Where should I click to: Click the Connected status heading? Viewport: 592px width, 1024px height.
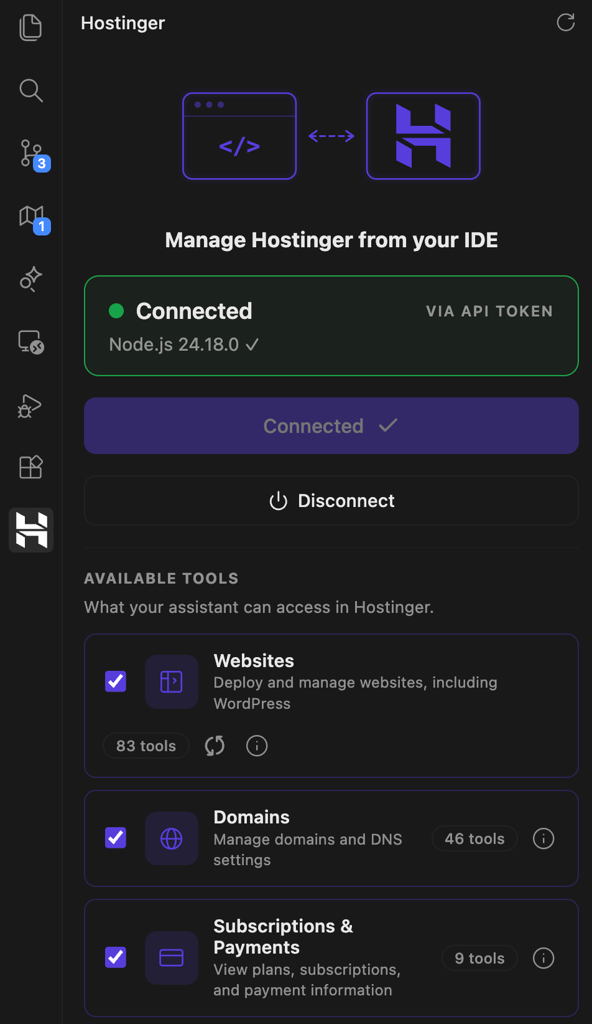tap(194, 311)
